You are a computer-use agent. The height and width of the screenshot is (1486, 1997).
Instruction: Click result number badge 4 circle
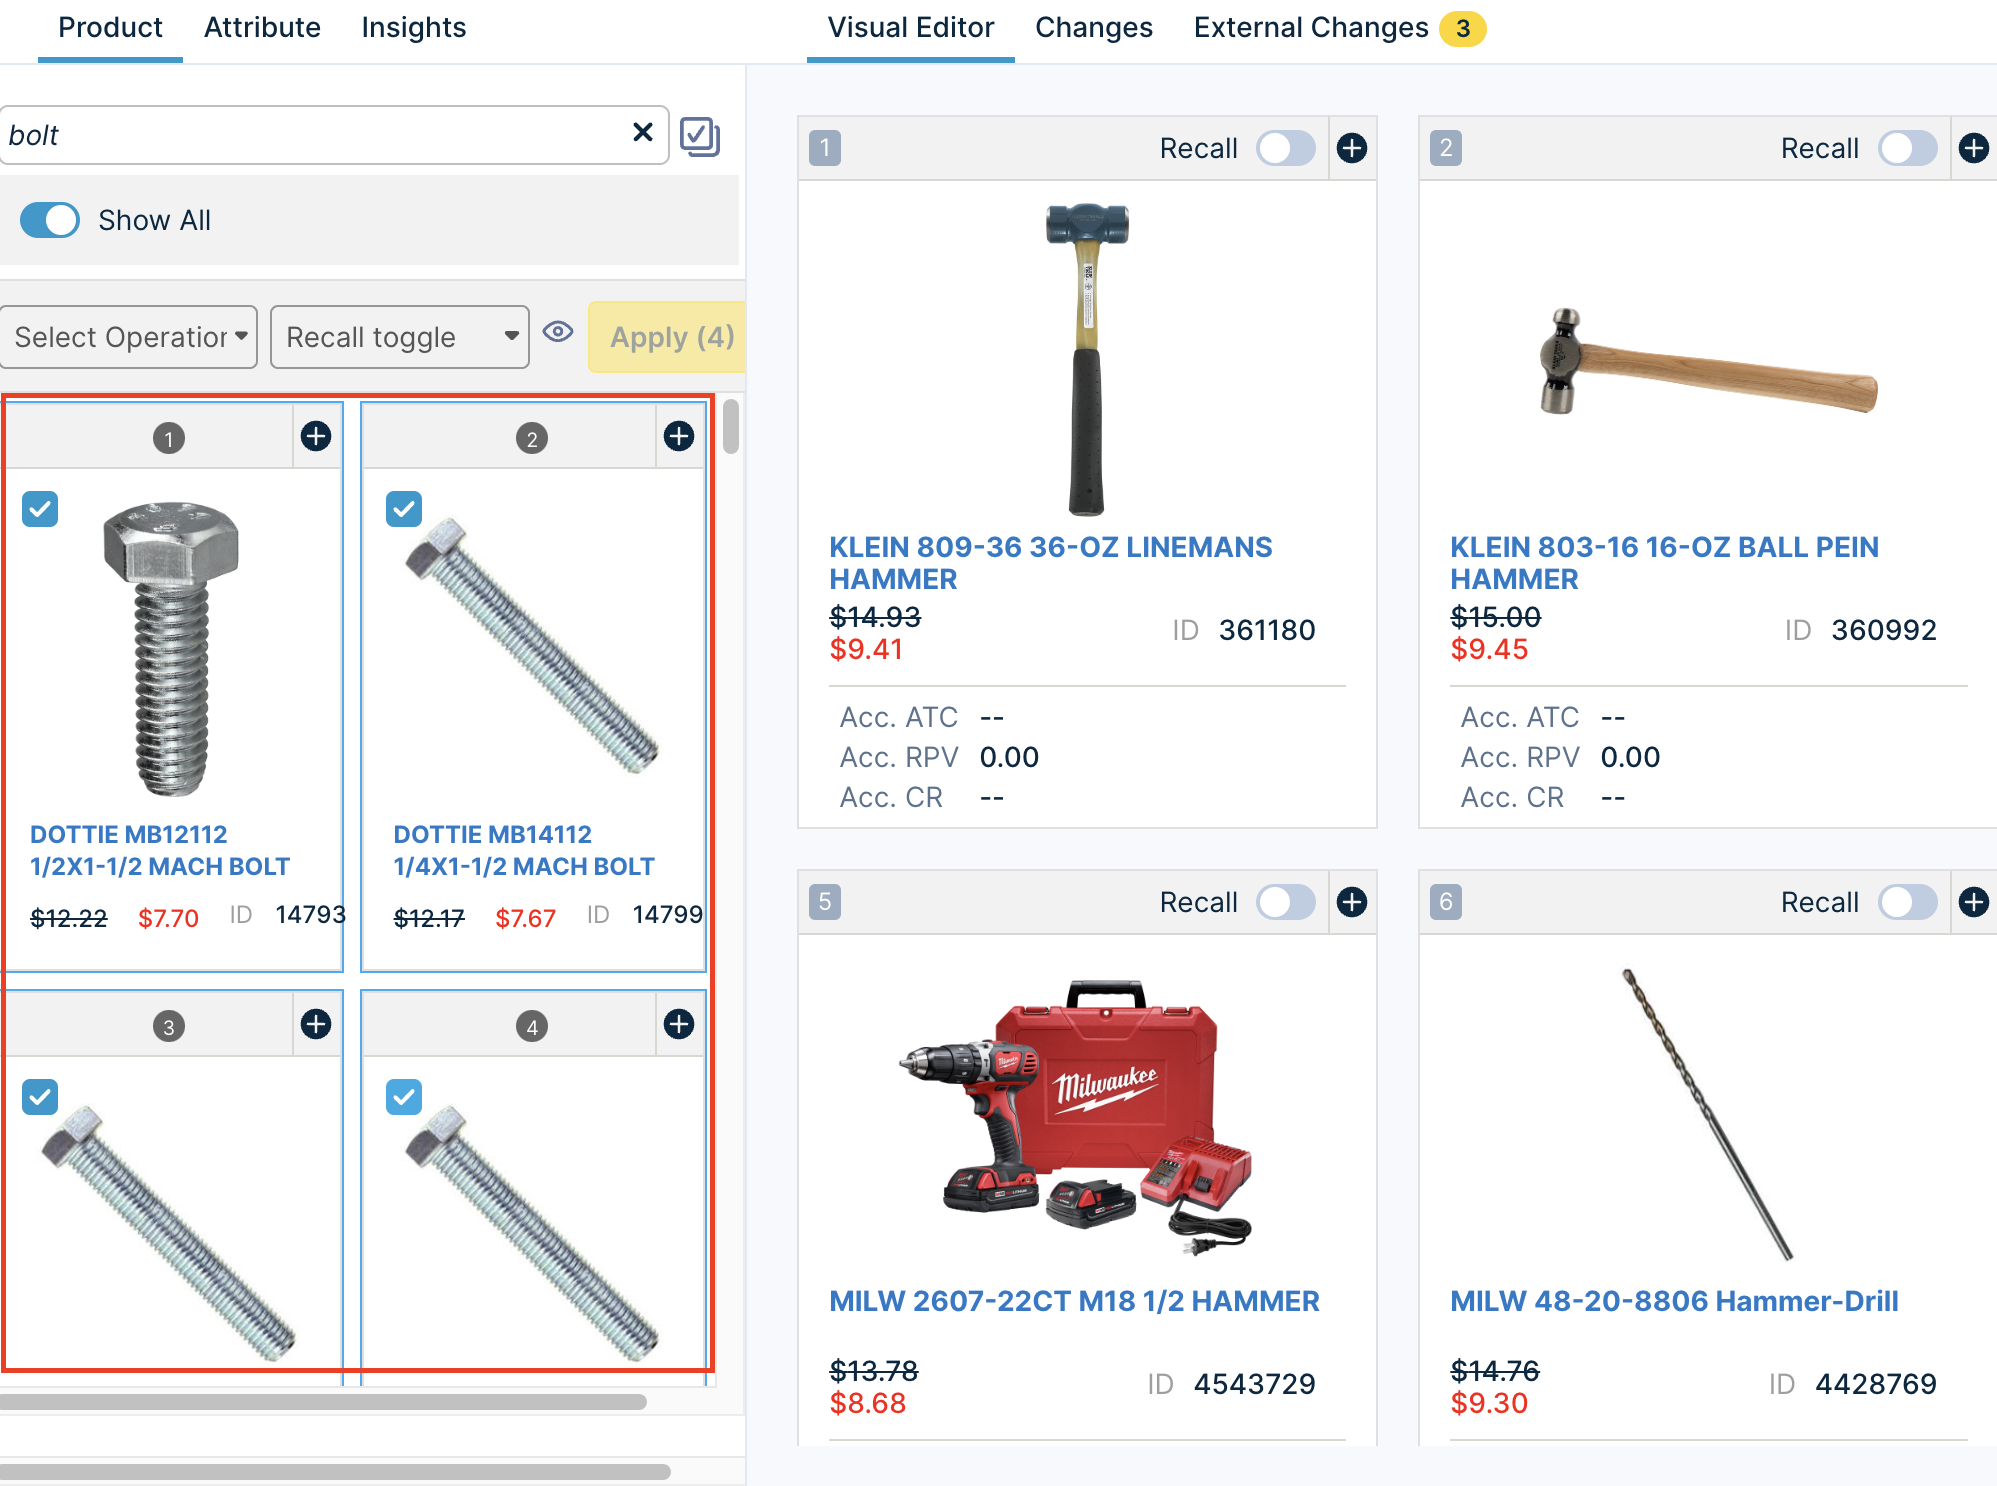(532, 1026)
